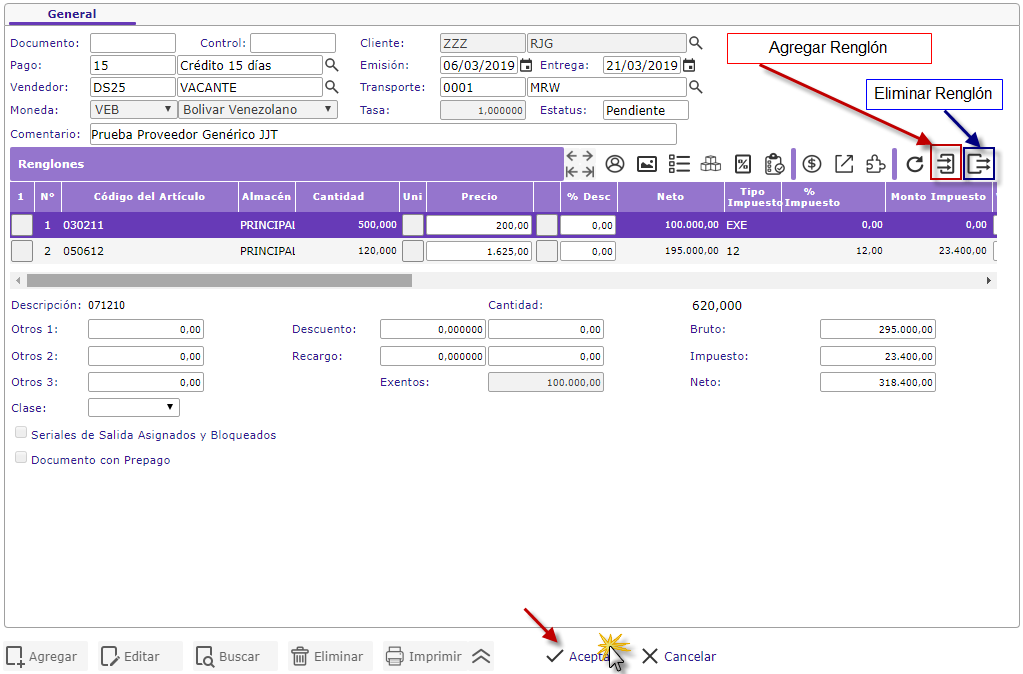
Task: Open the Moneda VEB dropdown
Action: pyautogui.click(x=133, y=110)
